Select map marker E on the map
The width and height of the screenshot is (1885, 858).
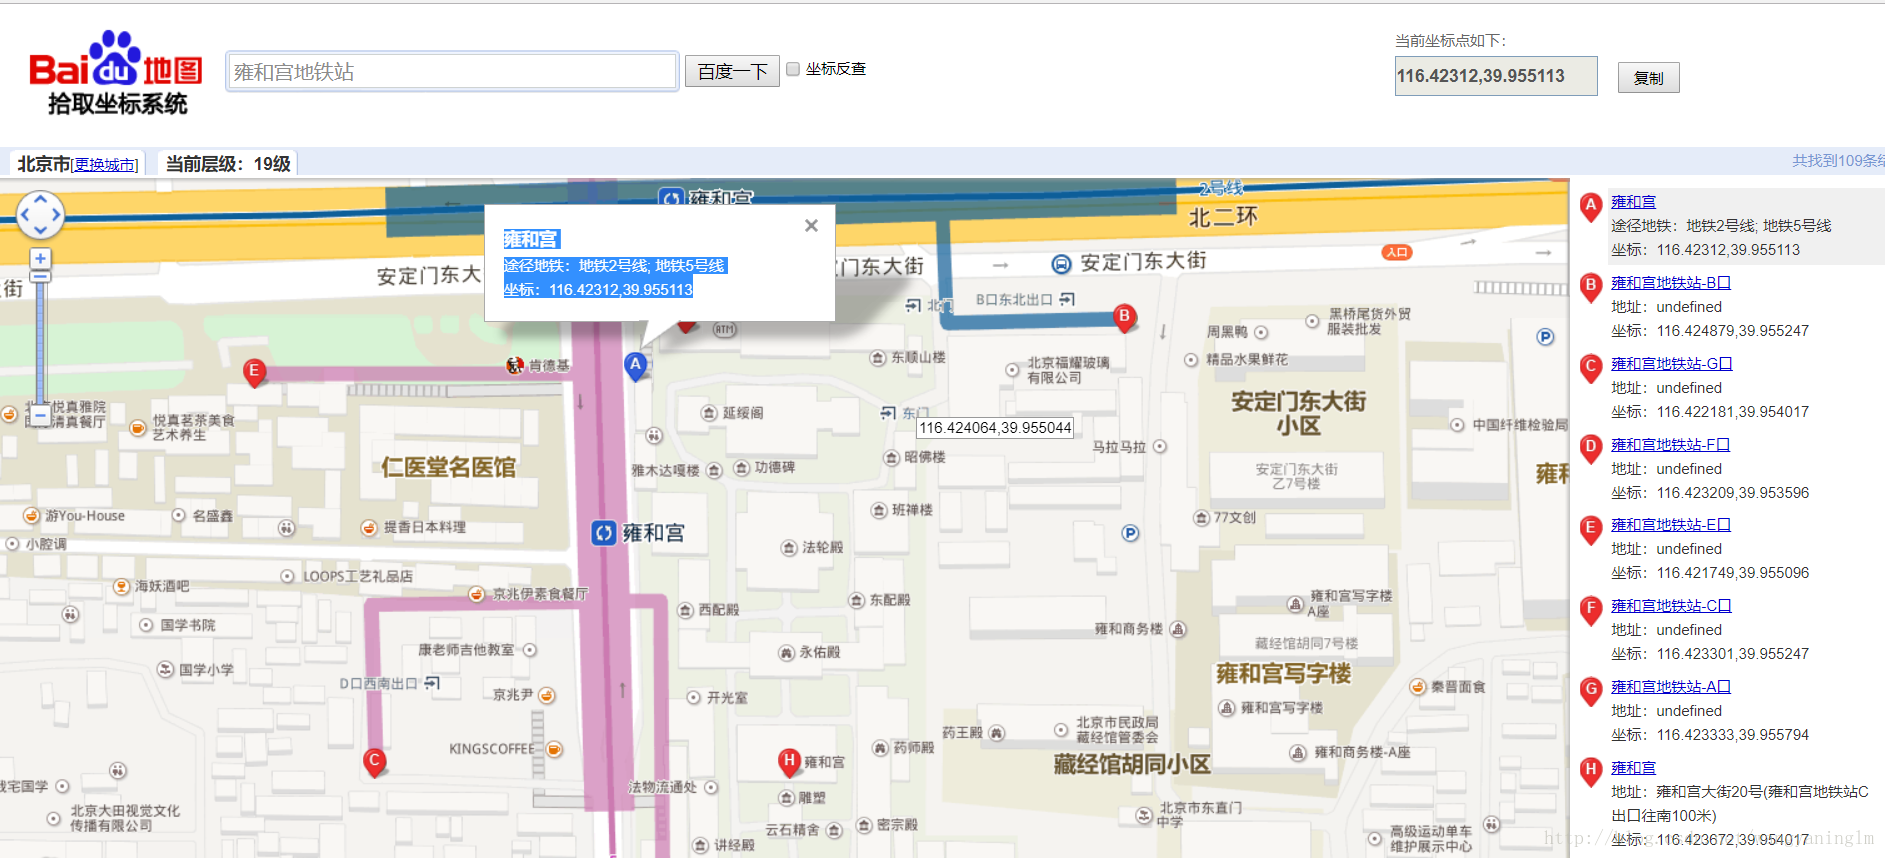click(254, 372)
